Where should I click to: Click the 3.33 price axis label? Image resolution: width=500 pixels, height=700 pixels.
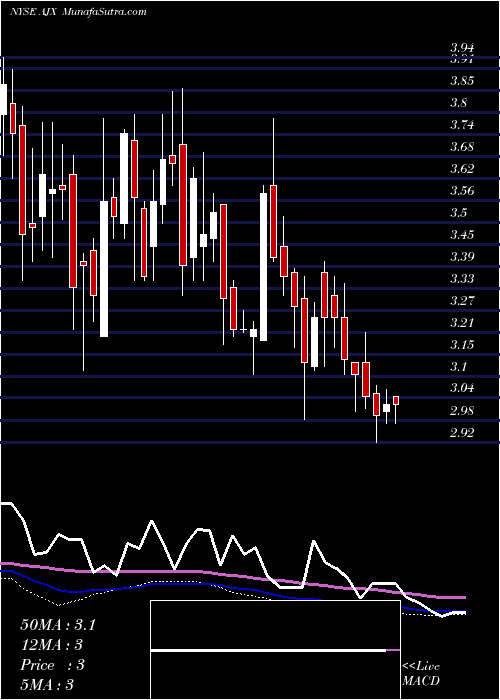462,279
